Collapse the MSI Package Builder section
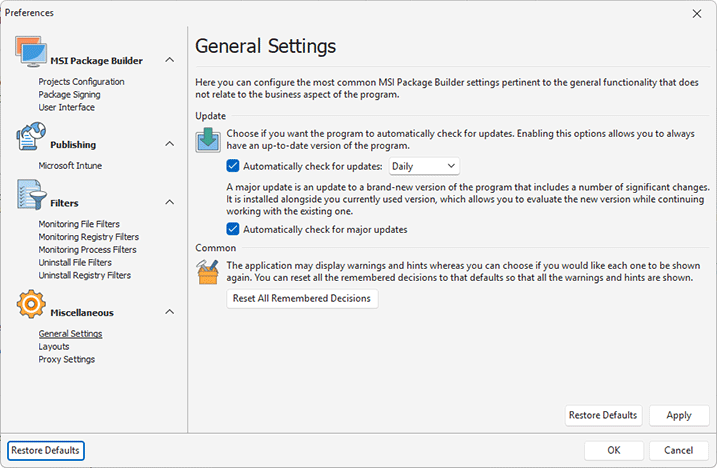Viewport: 717px width, 468px height. [x=169, y=61]
